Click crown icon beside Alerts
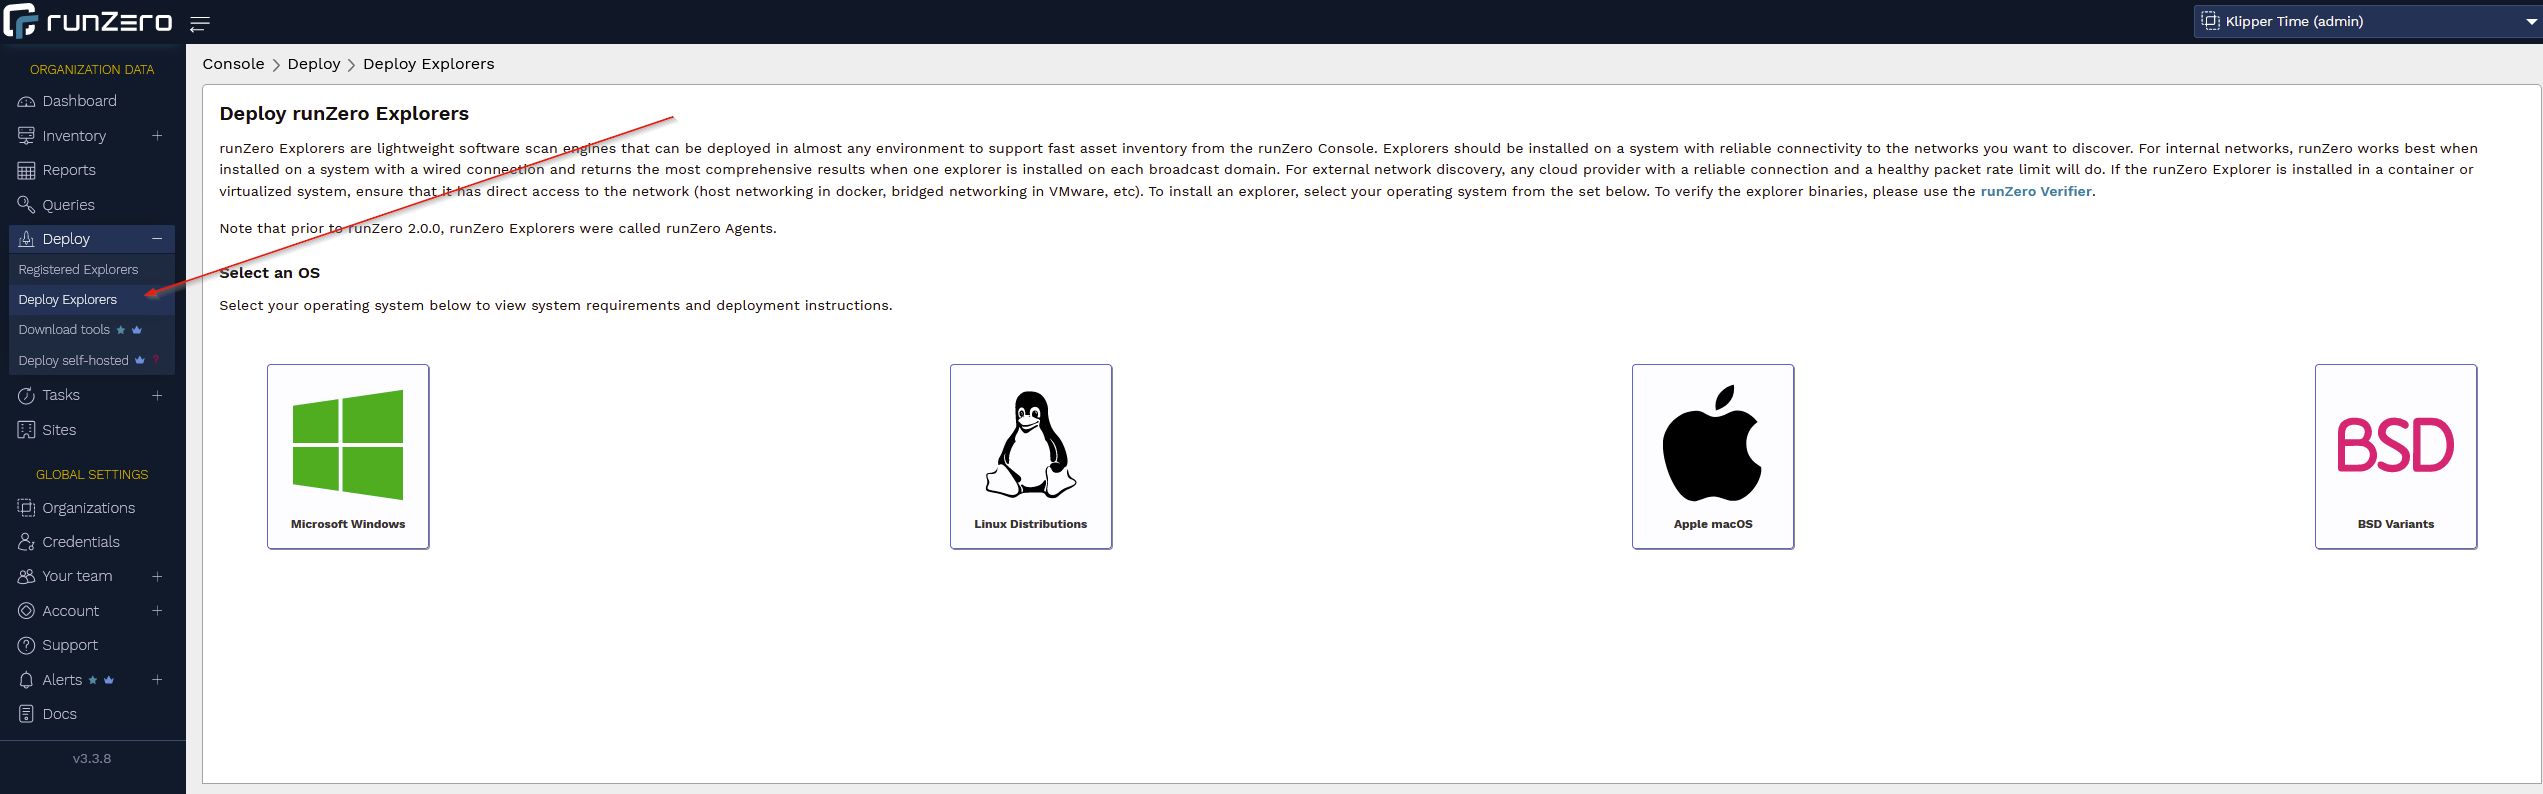 click(109, 680)
